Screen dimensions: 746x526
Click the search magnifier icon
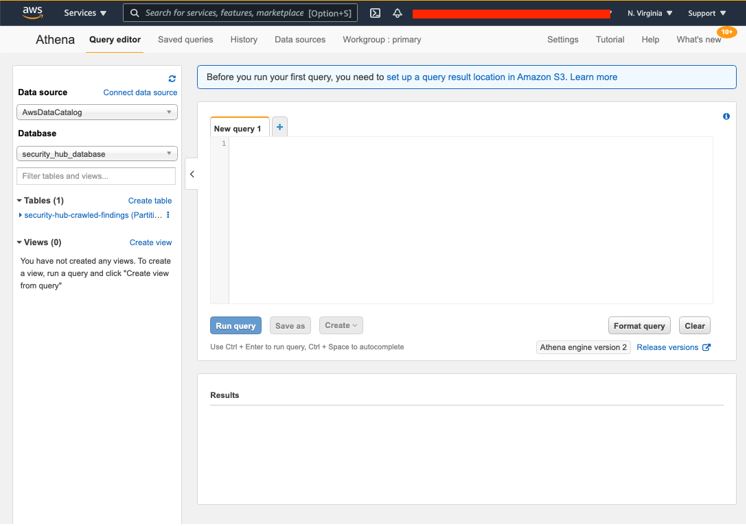tap(135, 13)
